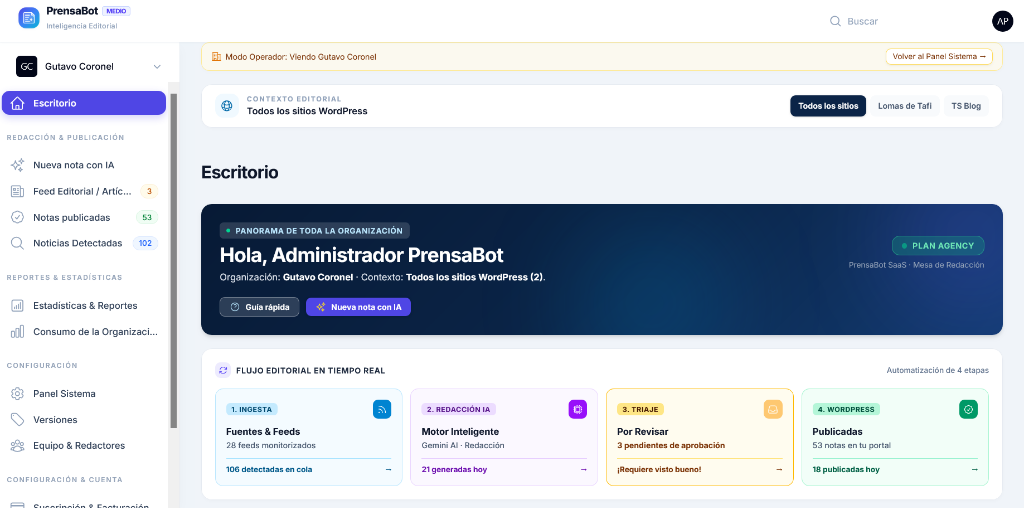Click Automatización de 4 etapas text

[x=937, y=370]
